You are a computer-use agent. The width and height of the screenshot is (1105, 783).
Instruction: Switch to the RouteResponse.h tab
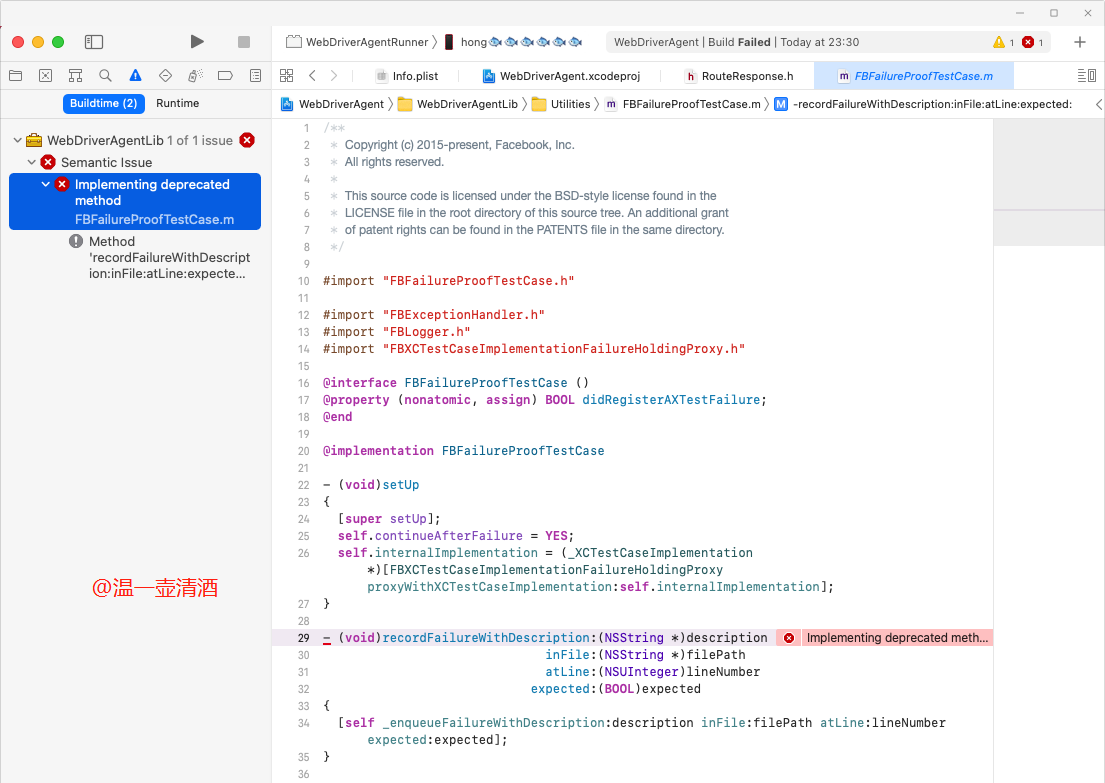point(739,76)
